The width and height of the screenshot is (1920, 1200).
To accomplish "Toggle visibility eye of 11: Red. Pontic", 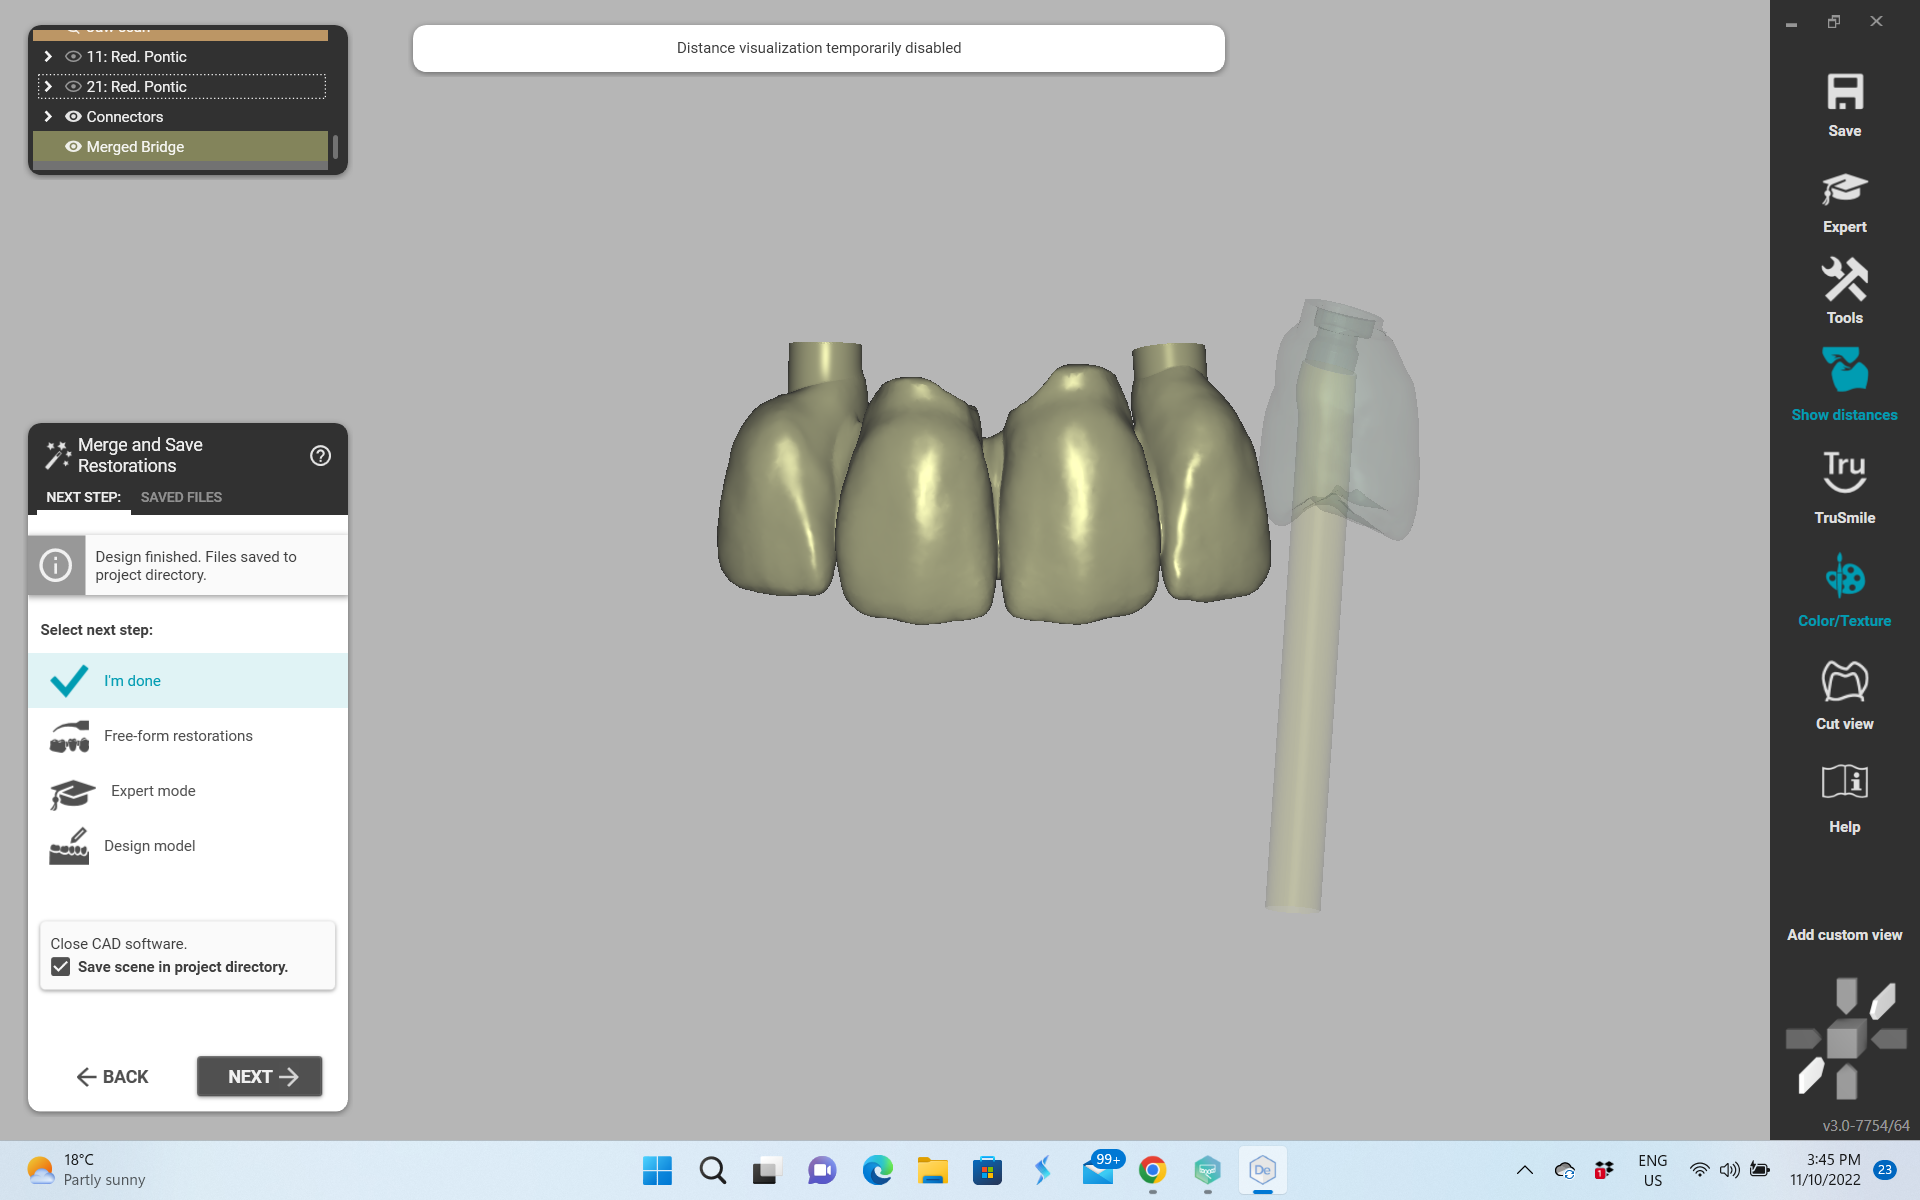I will [x=73, y=57].
